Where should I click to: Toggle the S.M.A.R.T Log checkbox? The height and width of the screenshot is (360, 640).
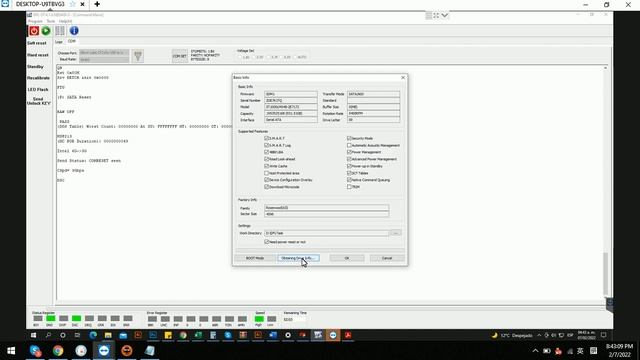pyautogui.click(x=267, y=145)
